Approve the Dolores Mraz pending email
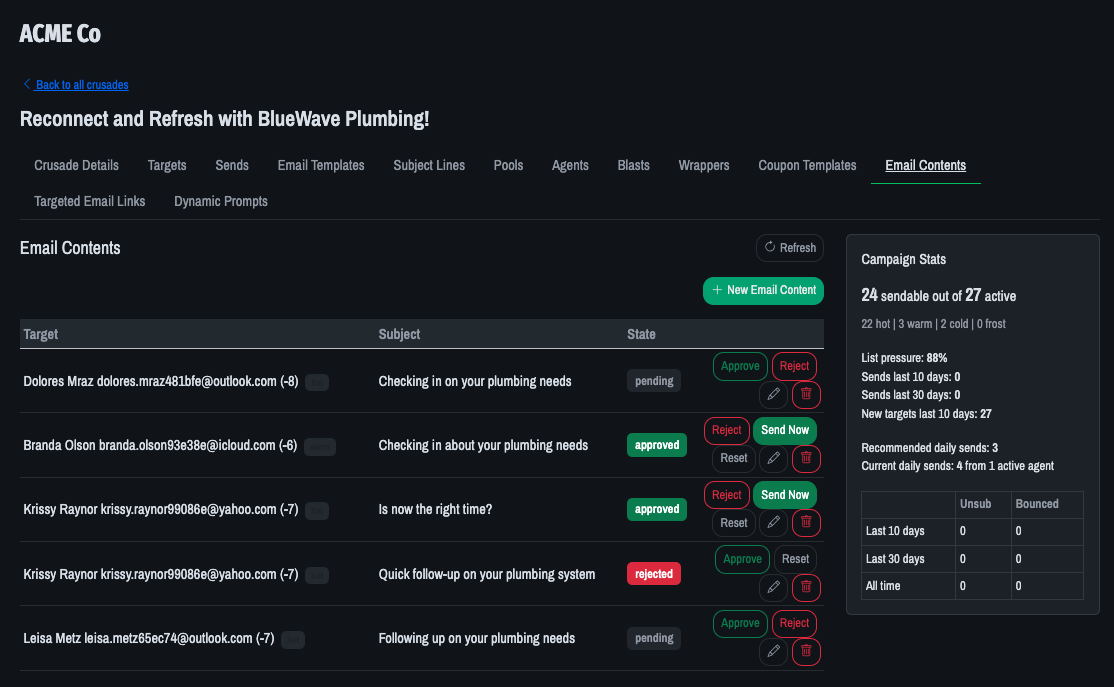The image size is (1114, 687). (x=740, y=366)
